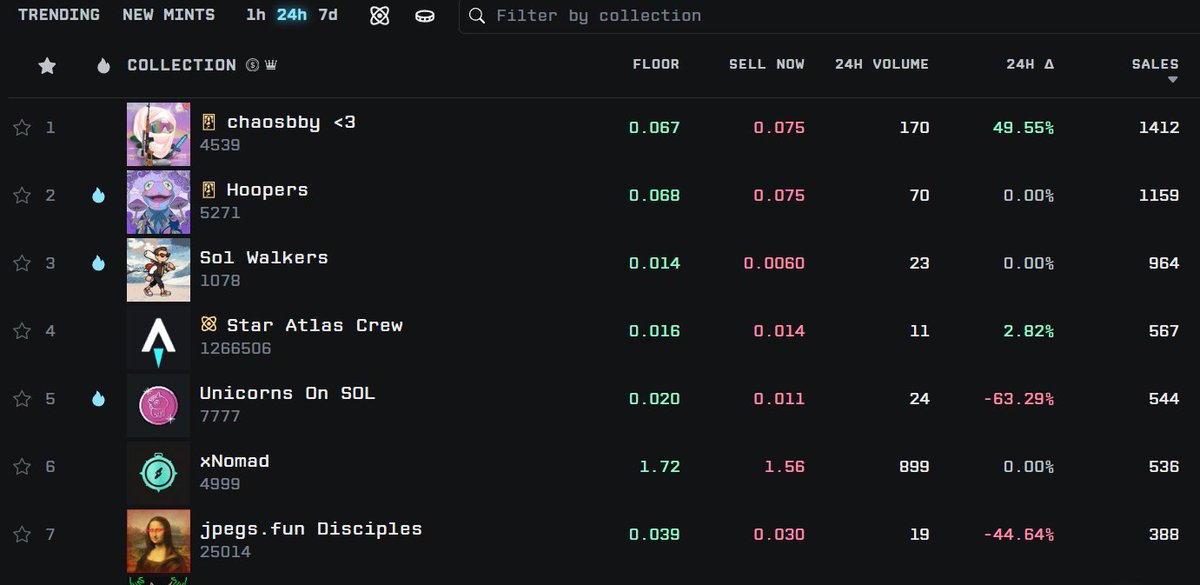Click the xNomad compass logo

[x=158, y=473]
